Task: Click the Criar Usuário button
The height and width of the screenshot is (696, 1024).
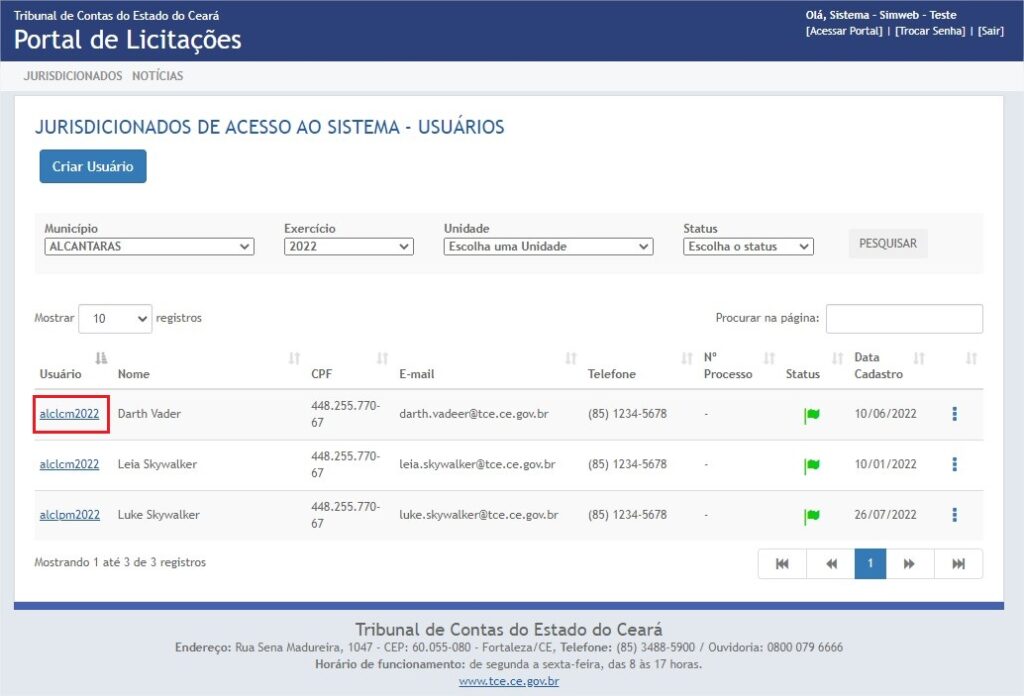Action: click(x=92, y=166)
